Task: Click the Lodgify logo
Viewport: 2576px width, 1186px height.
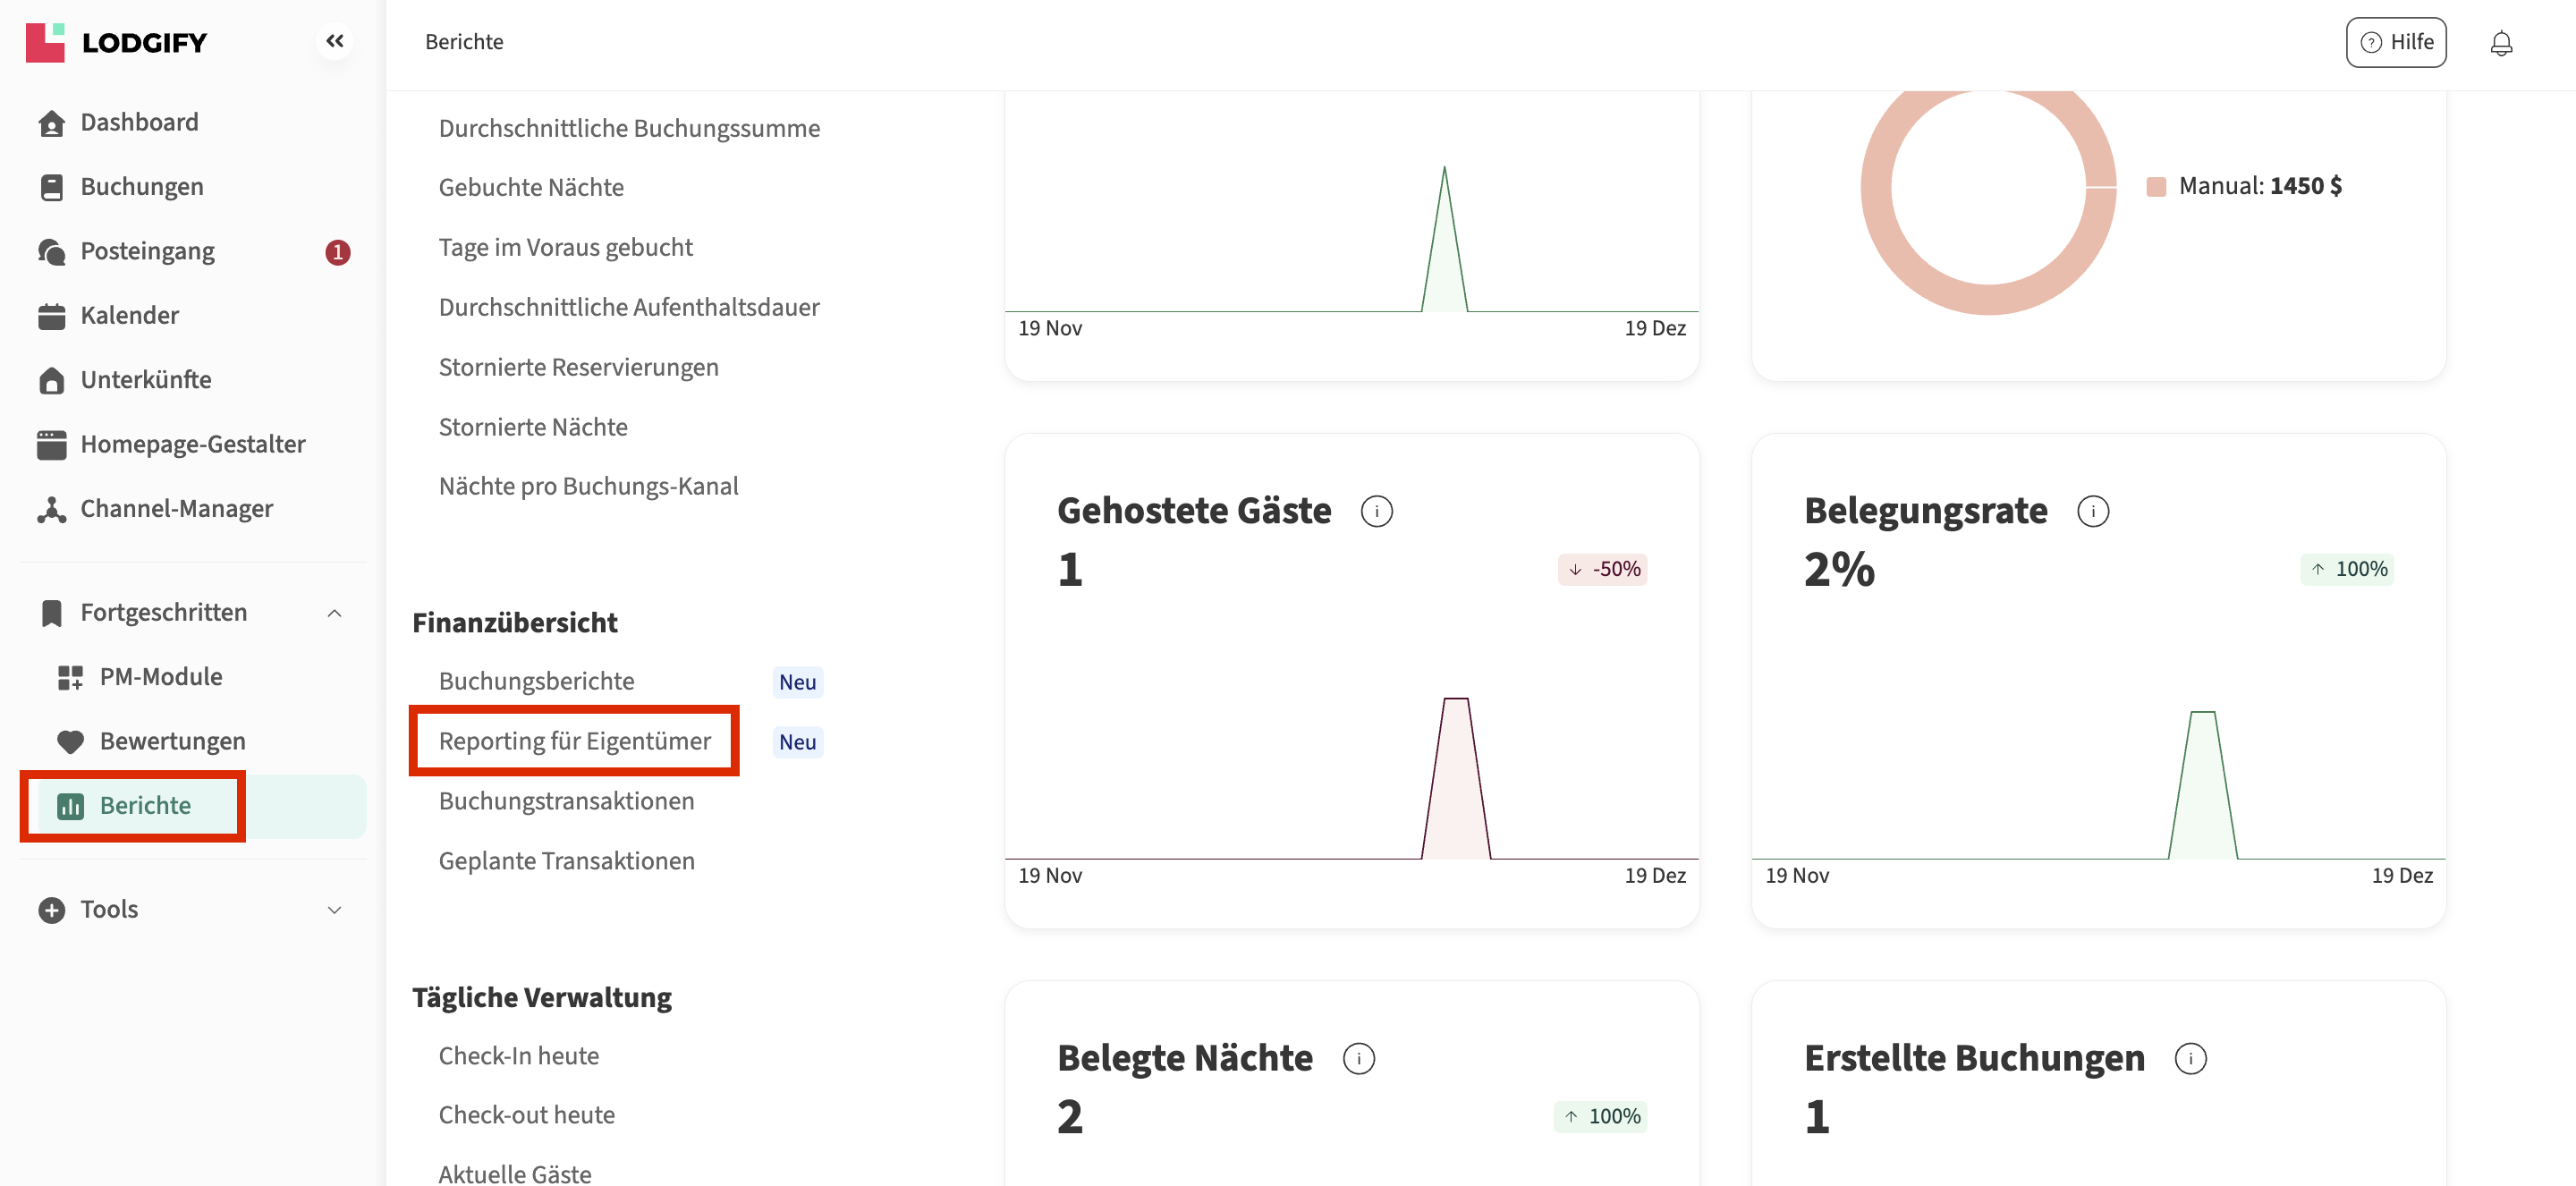Action: pyautogui.click(x=116, y=42)
